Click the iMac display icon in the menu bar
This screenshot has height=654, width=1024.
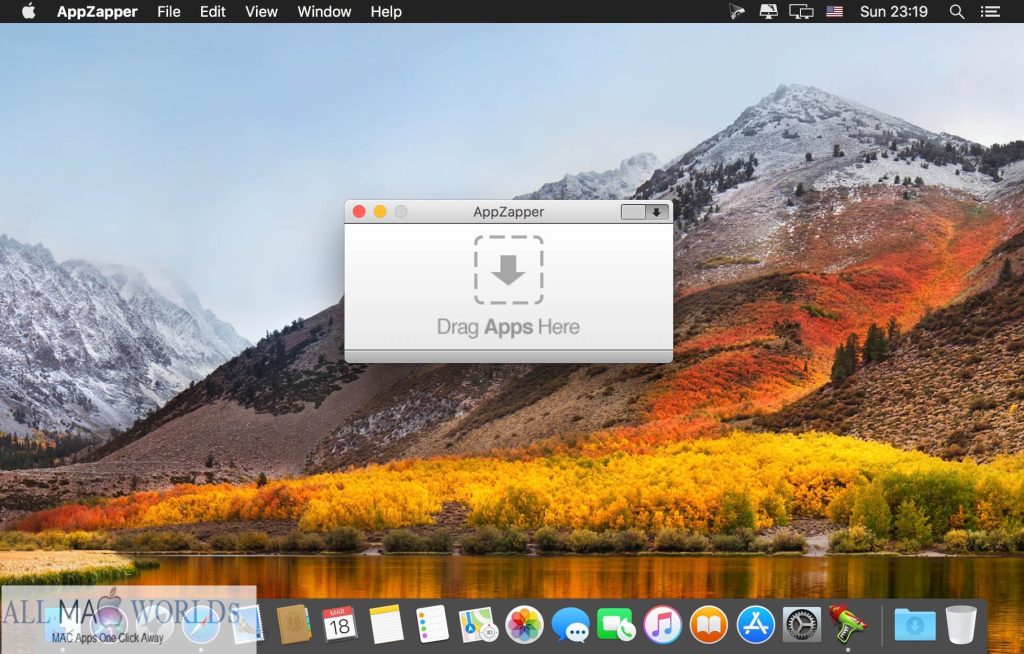click(x=769, y=11)
